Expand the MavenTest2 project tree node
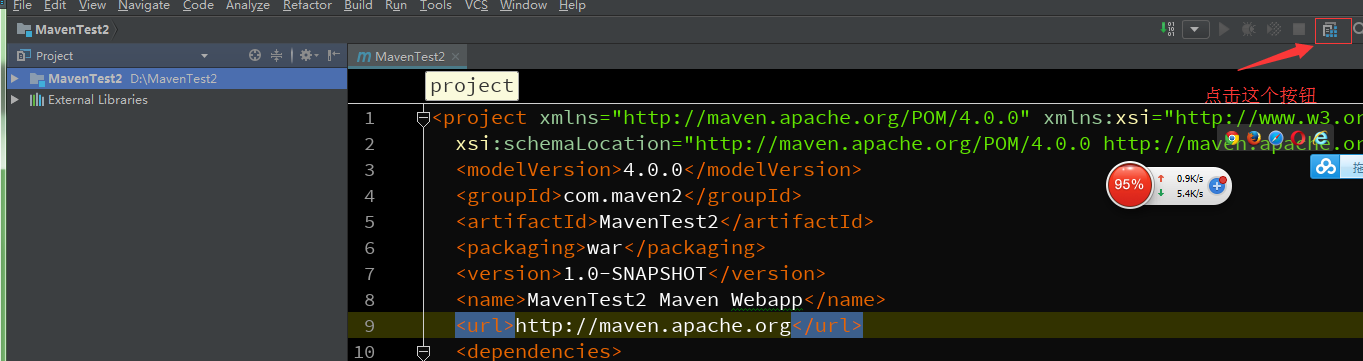Screen dimensions: 1363x361 [x=15, y=78]
